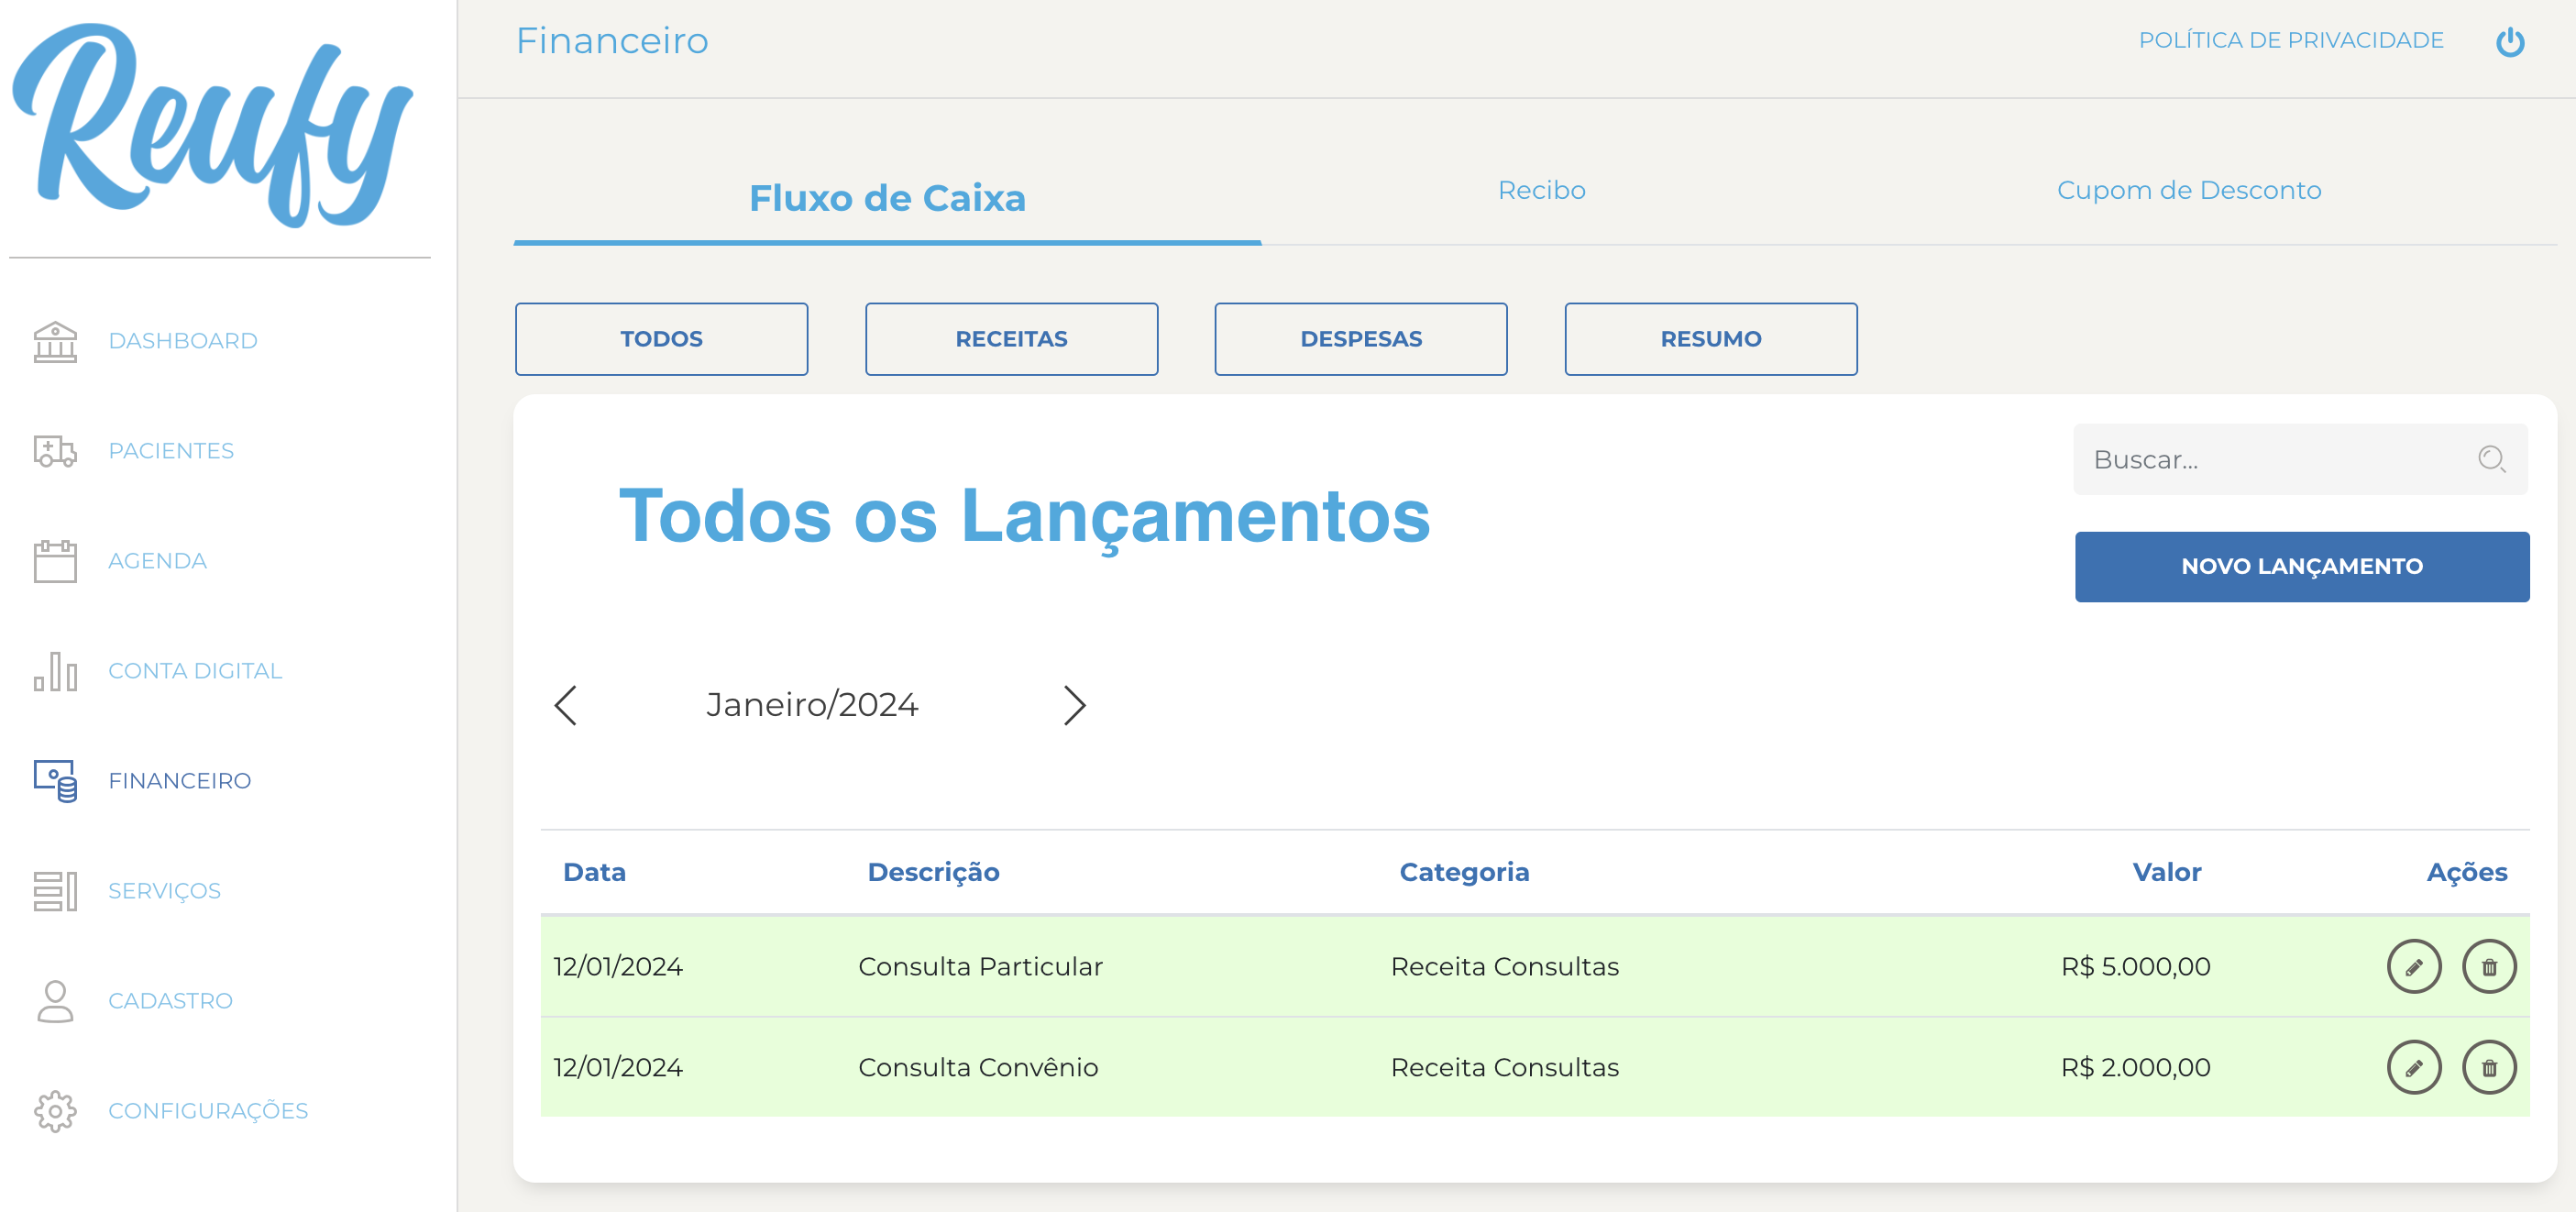Click Receita Consultas in Consulta Particular row
This screenshot has width=2576, height=1212.
(1504, 966)
